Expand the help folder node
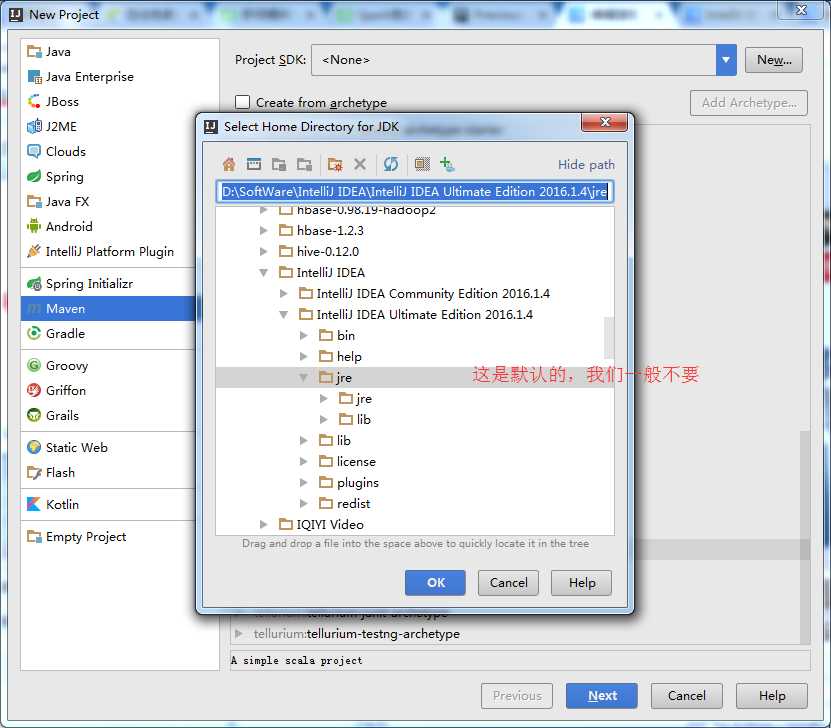Screen dimensions: 831x728 point(304,357)
